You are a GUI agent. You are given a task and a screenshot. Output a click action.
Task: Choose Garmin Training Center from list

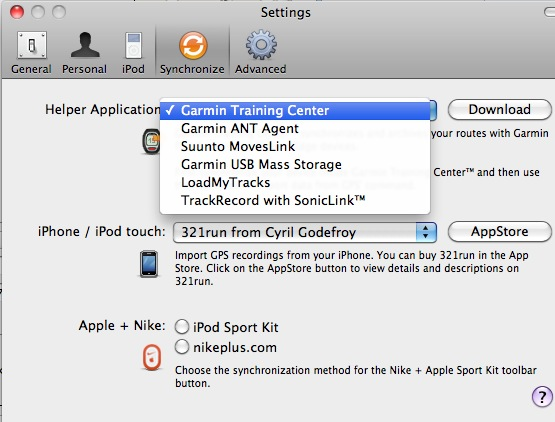click(295, 110)
